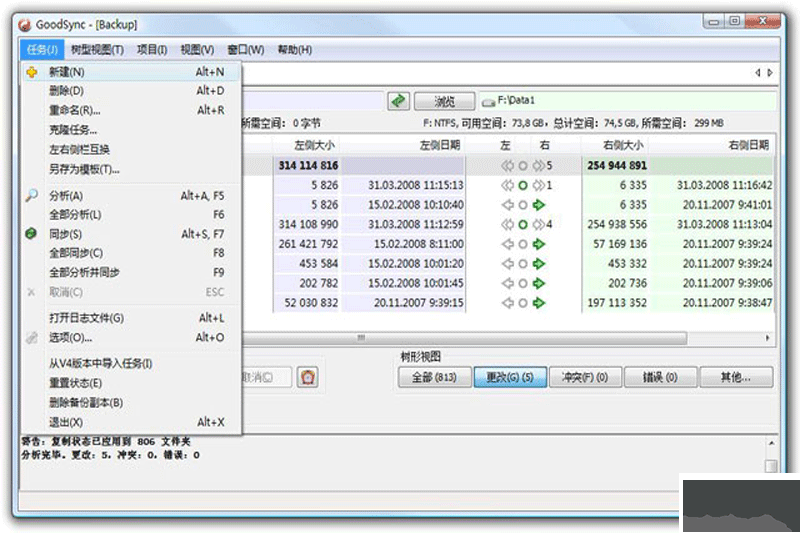
Task: Toggle right-arrow direction on the 57 169 136 row
Action: click(x=540, y=243)
